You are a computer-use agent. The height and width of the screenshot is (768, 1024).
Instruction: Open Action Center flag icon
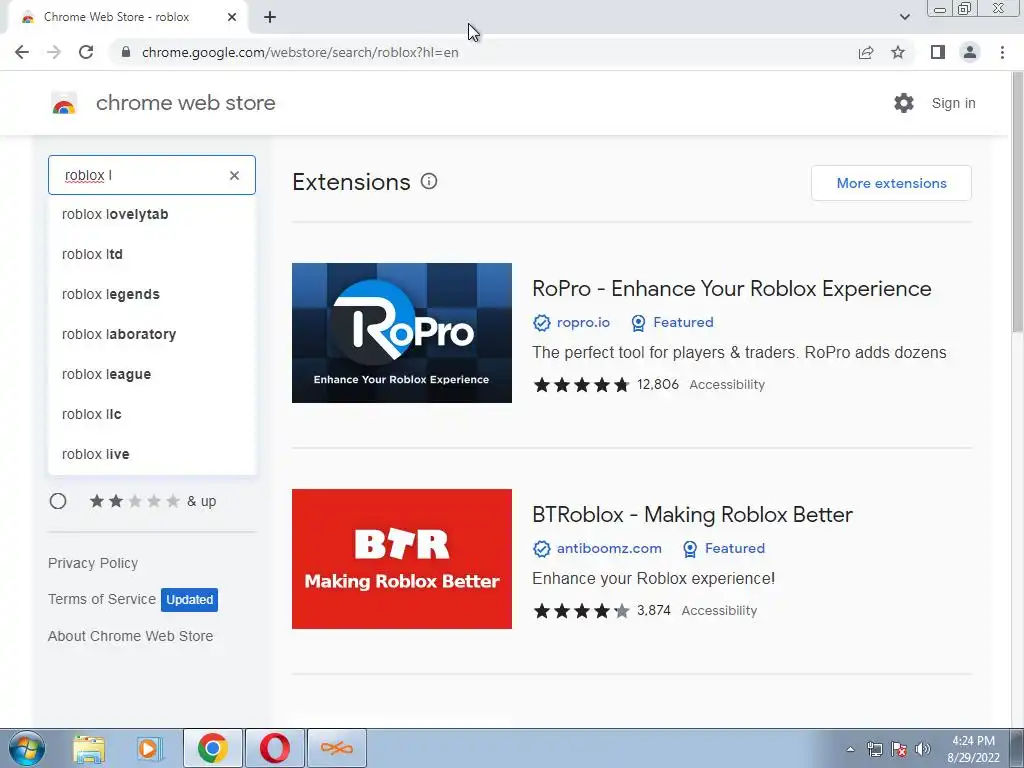(x=899, y=749)
